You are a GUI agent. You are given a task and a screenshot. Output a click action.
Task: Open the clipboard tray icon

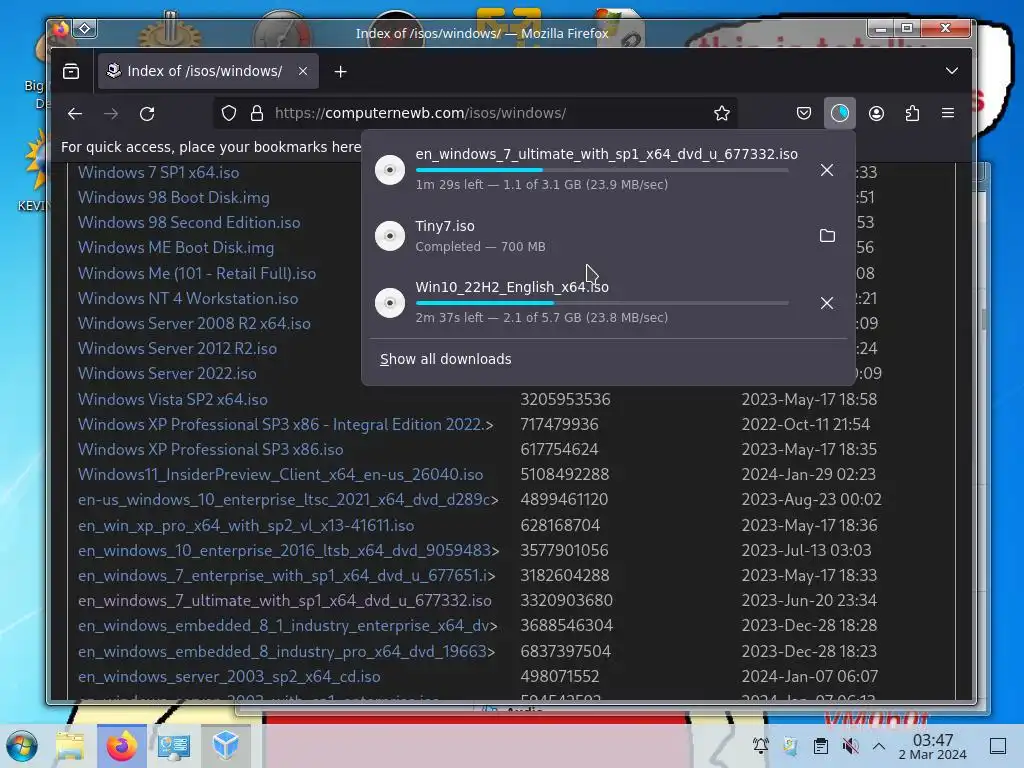[x=821, y=746]
